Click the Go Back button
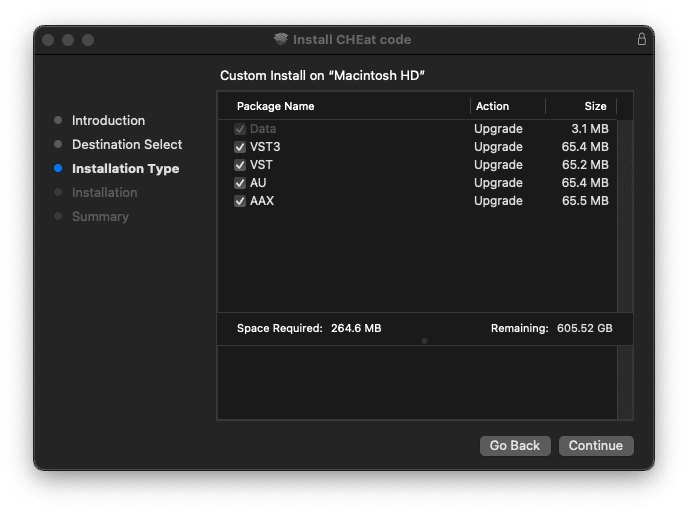The width and height of the screenshot is (688, 512). 515,445
